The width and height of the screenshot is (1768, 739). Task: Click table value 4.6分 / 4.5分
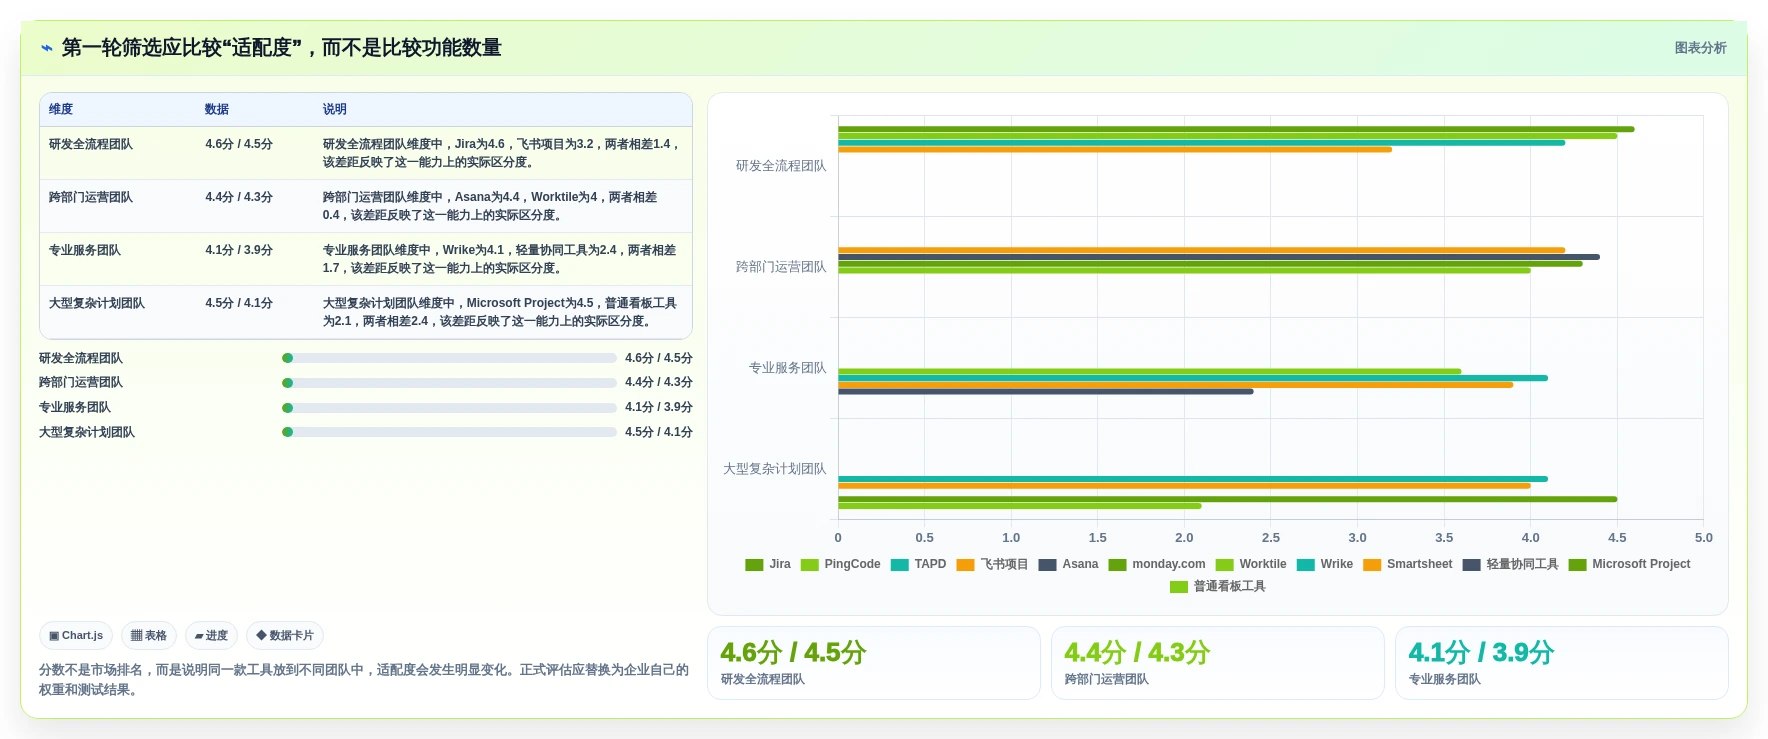tap(239, 144)
